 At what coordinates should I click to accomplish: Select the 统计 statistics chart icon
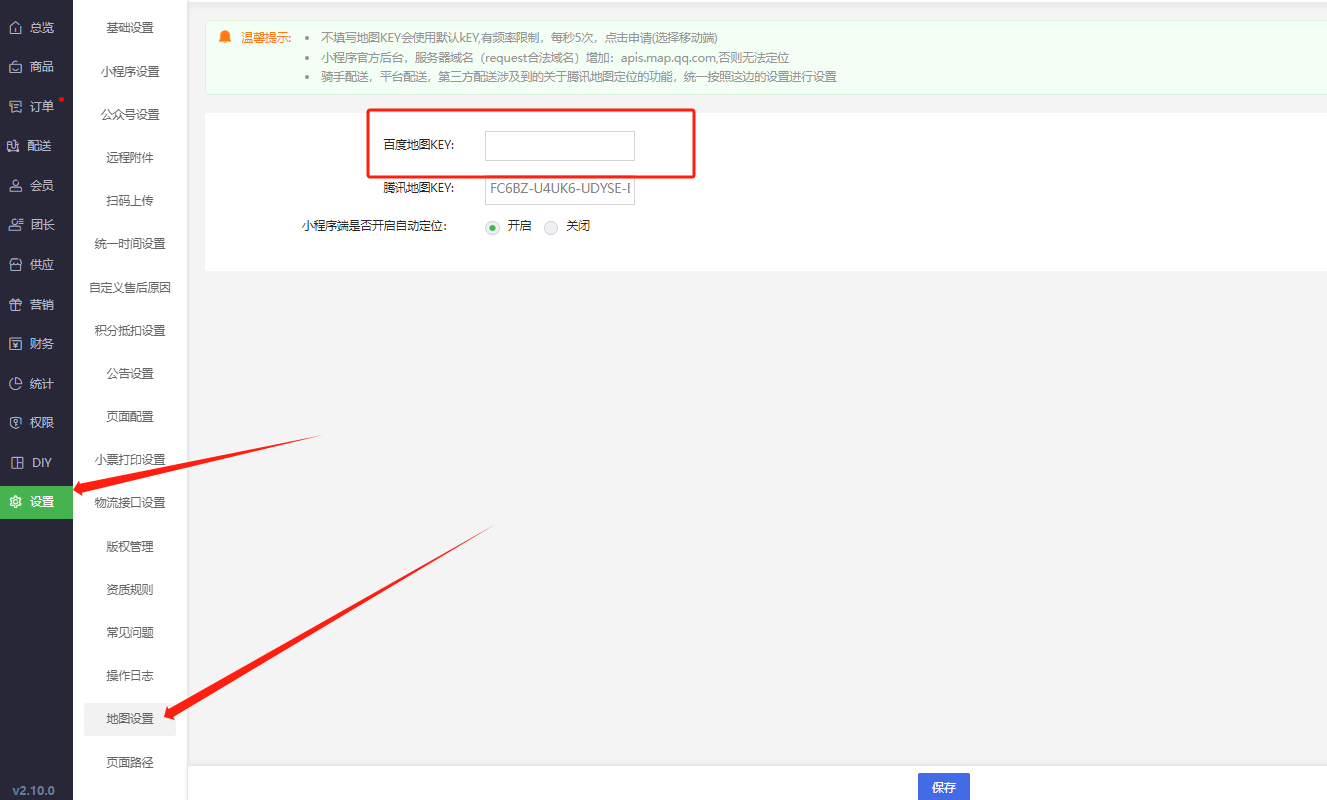(15, 384)
